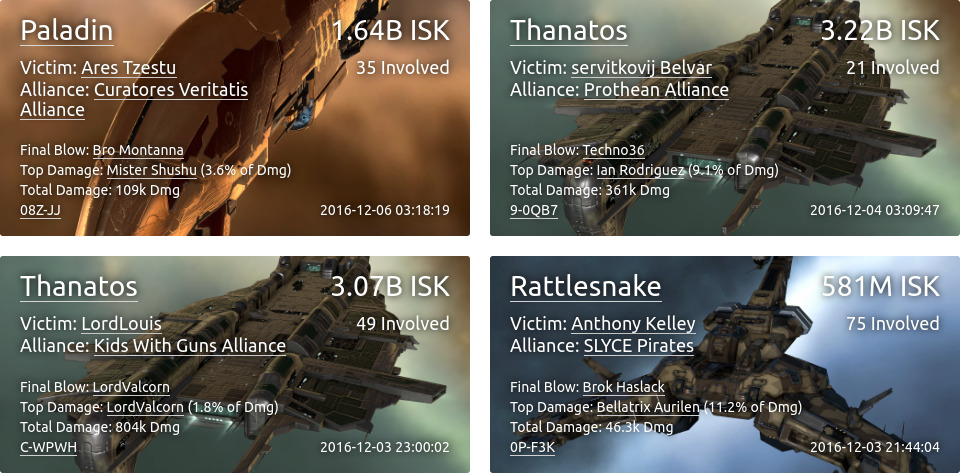The image size is (960, 473).
Task: Open Prothean Alliance page
Action: 656,90
